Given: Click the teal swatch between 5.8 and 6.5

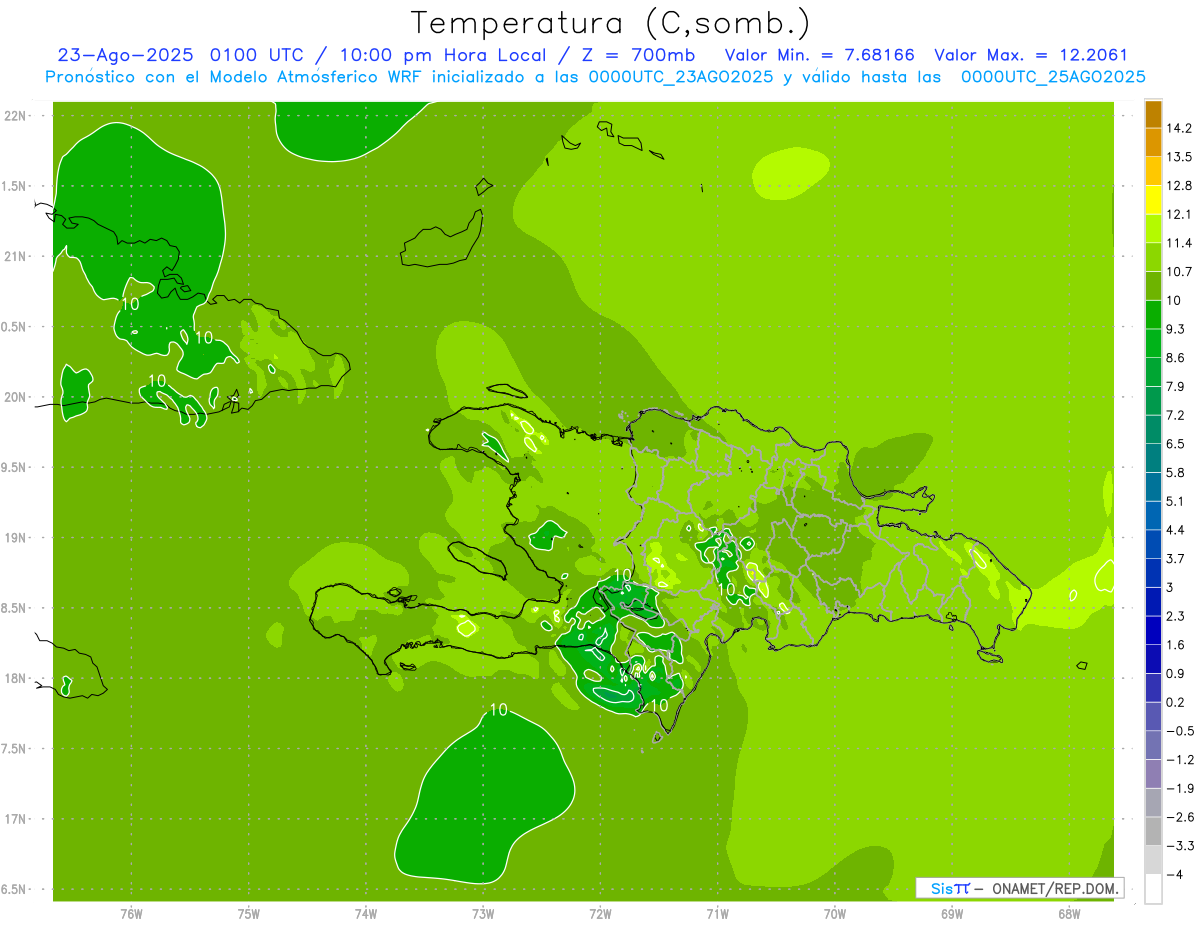Looking at the screenshot, I should [1153, 458].
